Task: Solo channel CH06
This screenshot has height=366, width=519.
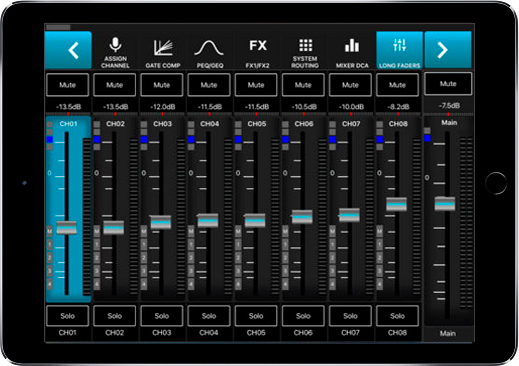Action: (x=303, y=316)
